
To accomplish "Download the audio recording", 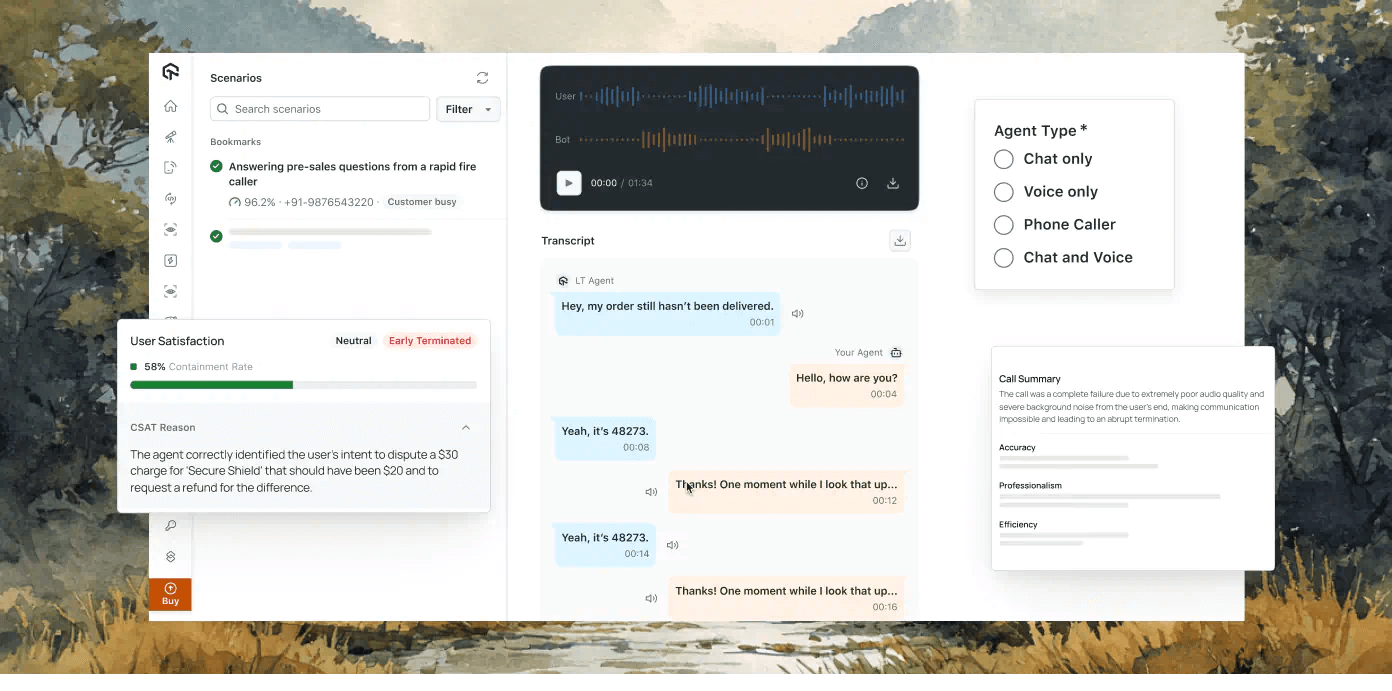I will (893, 183).
